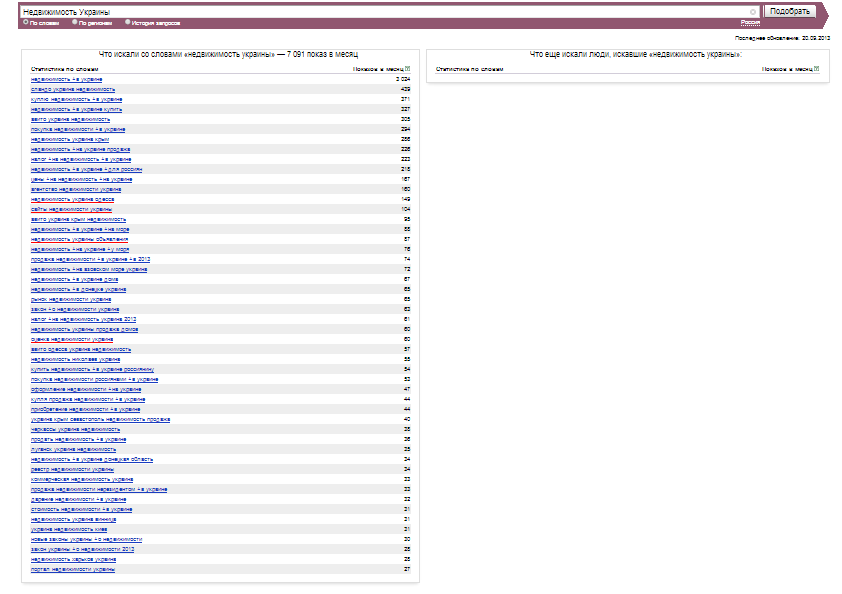Open link 'недвижимость украина винница'

coord(74,520)
